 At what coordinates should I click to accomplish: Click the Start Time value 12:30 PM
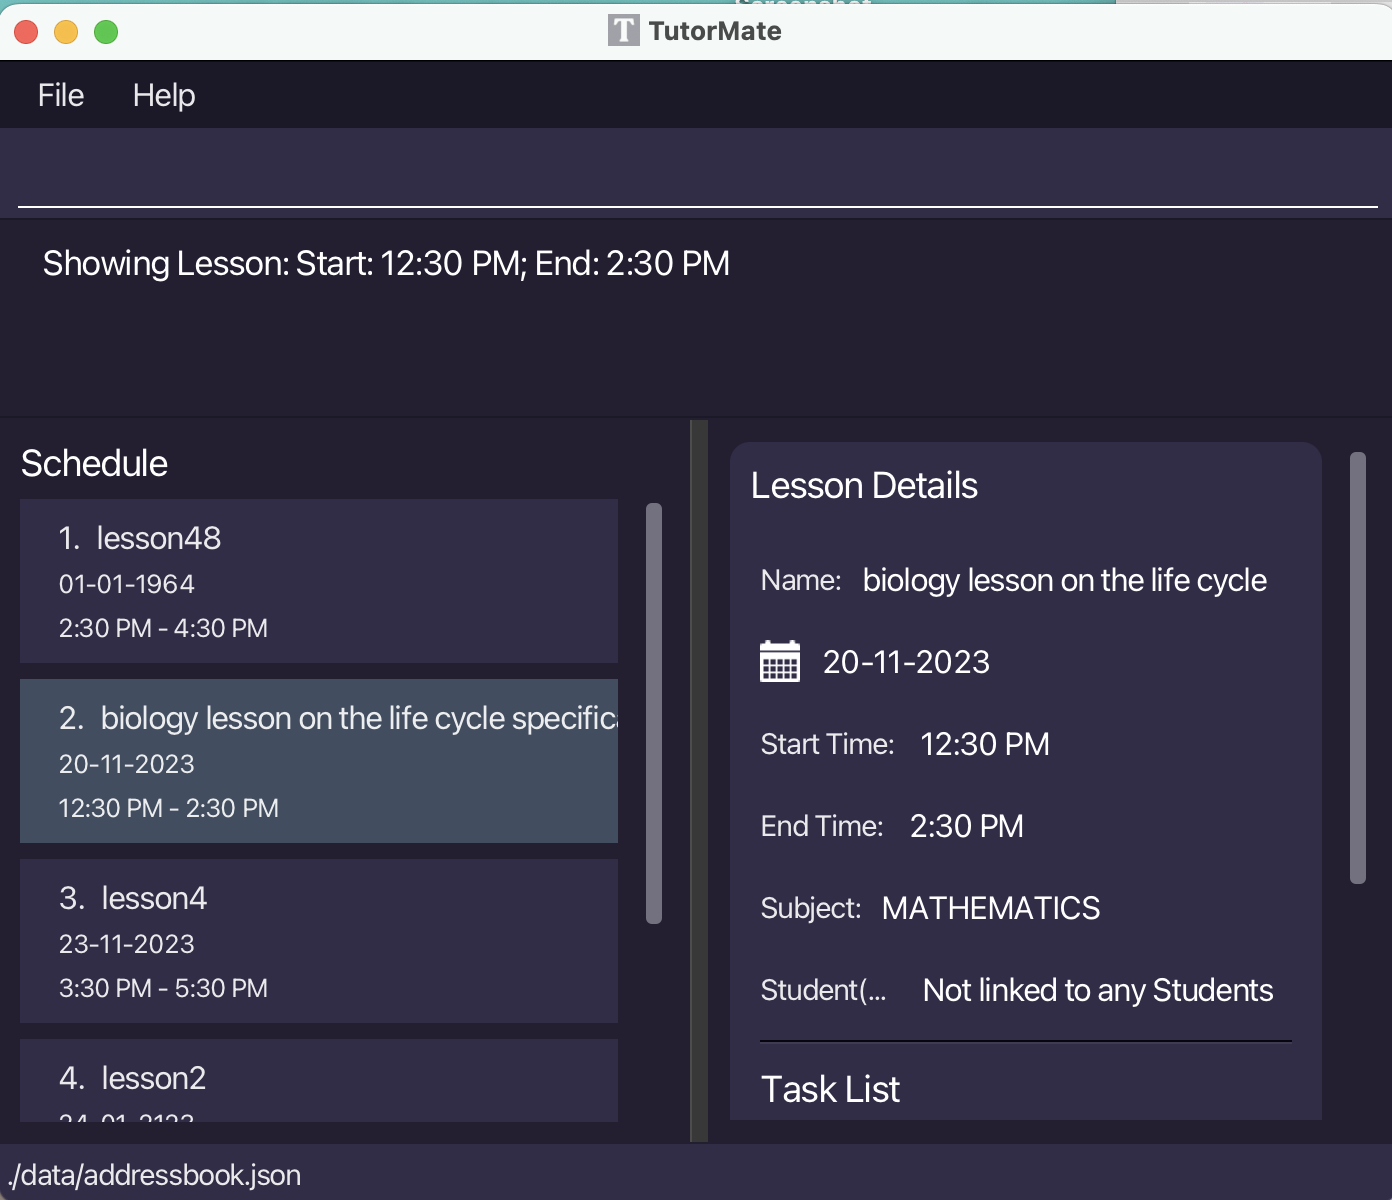[x=985, y=744]
